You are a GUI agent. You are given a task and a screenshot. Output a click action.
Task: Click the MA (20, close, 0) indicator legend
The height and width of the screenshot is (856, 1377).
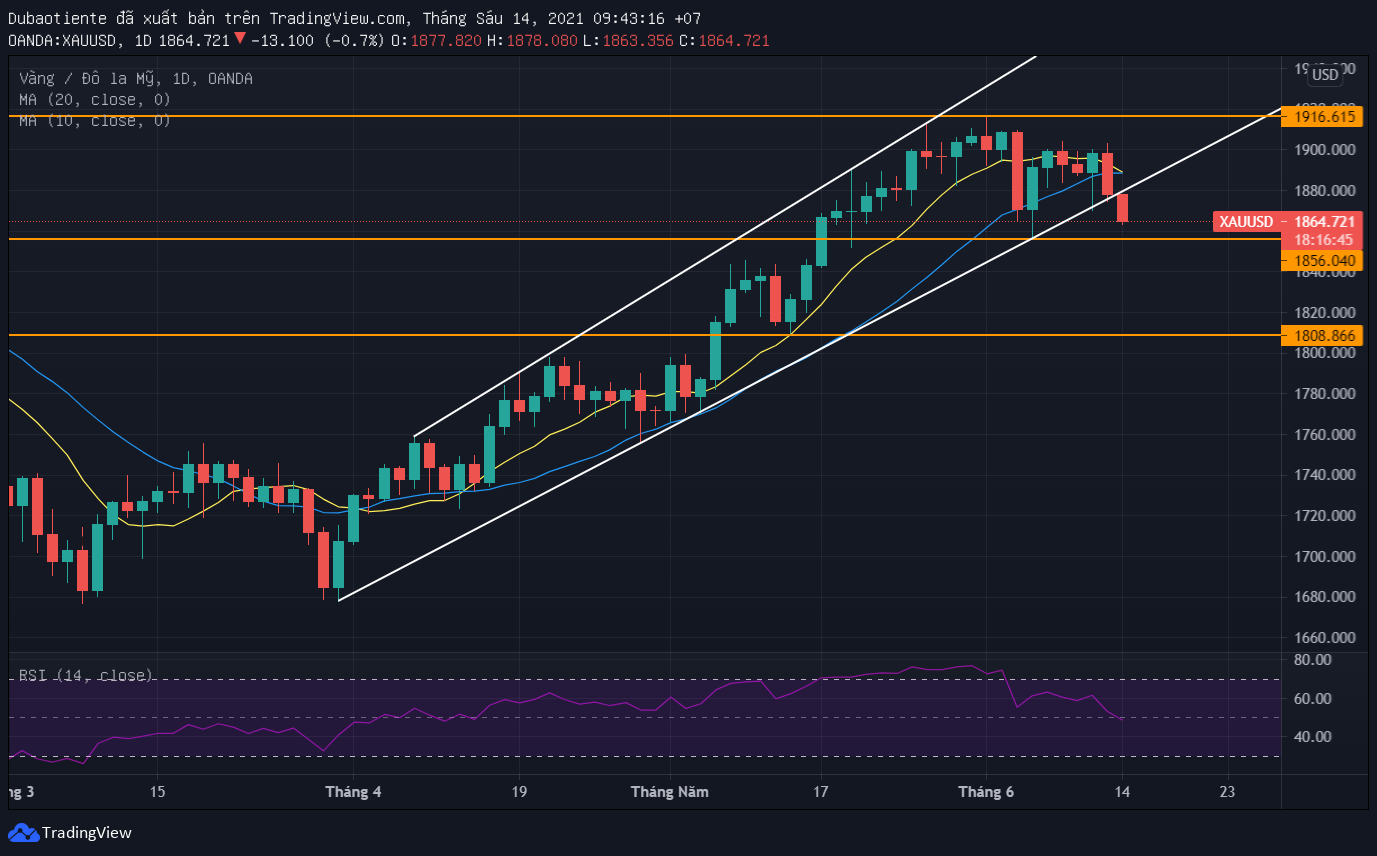[x=95, y=100]
